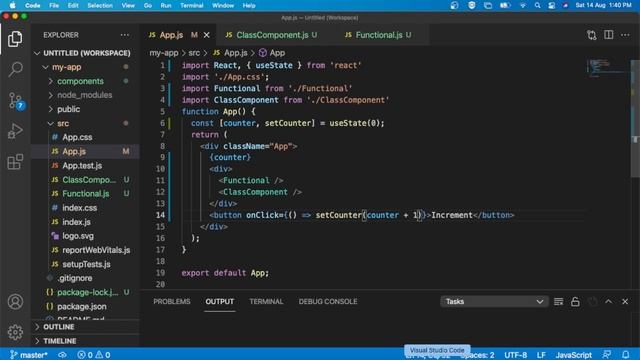Open setupTests.js in explorer
640x360 pixels.
[86, 264]
